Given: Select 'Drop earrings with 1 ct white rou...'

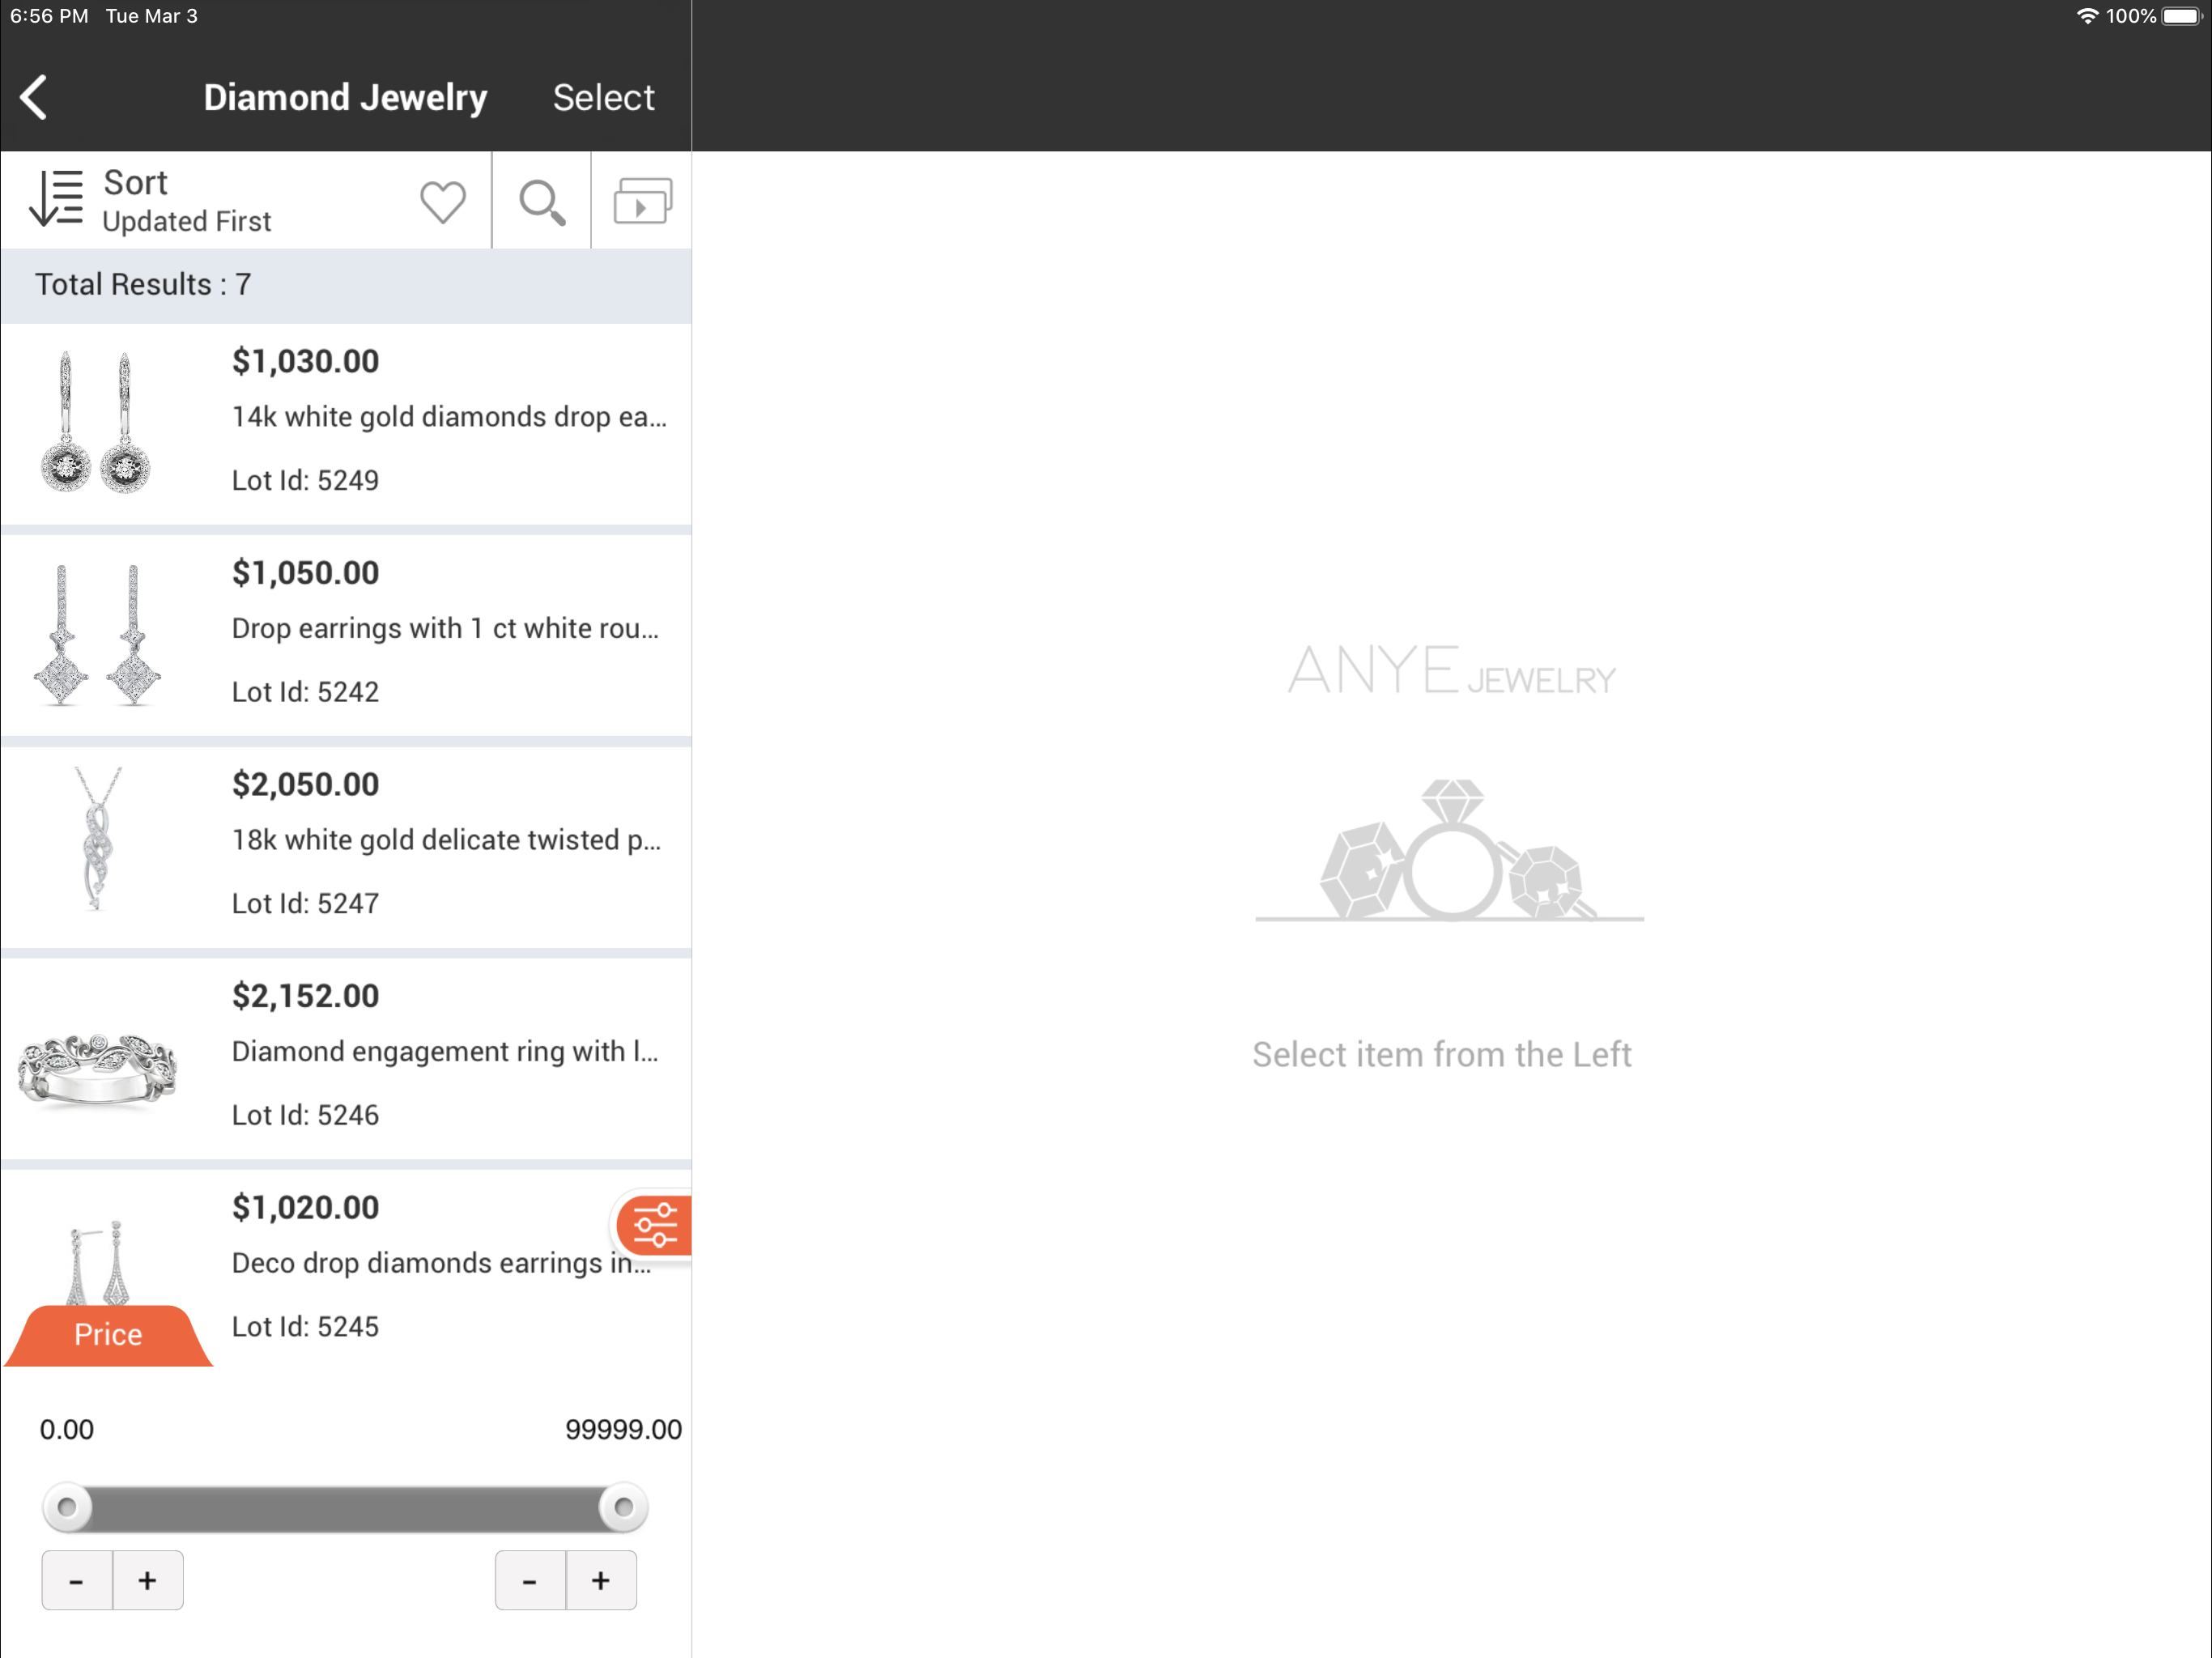Looking at the screenshot, I should (x=445, y=629).
